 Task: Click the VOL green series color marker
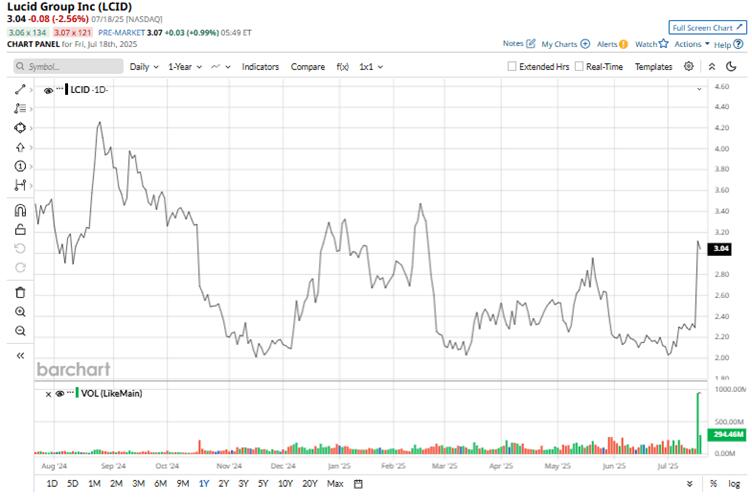pyautogui.click(x=77, y=393)
